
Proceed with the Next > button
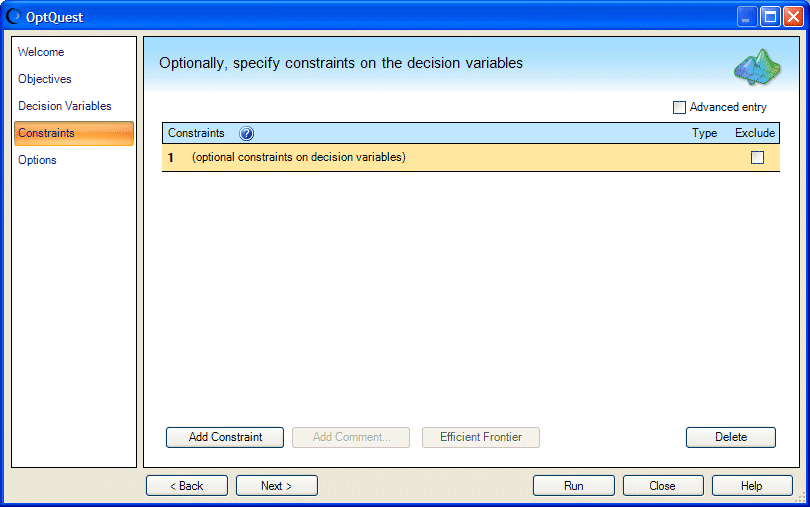[x=276, y=486]
